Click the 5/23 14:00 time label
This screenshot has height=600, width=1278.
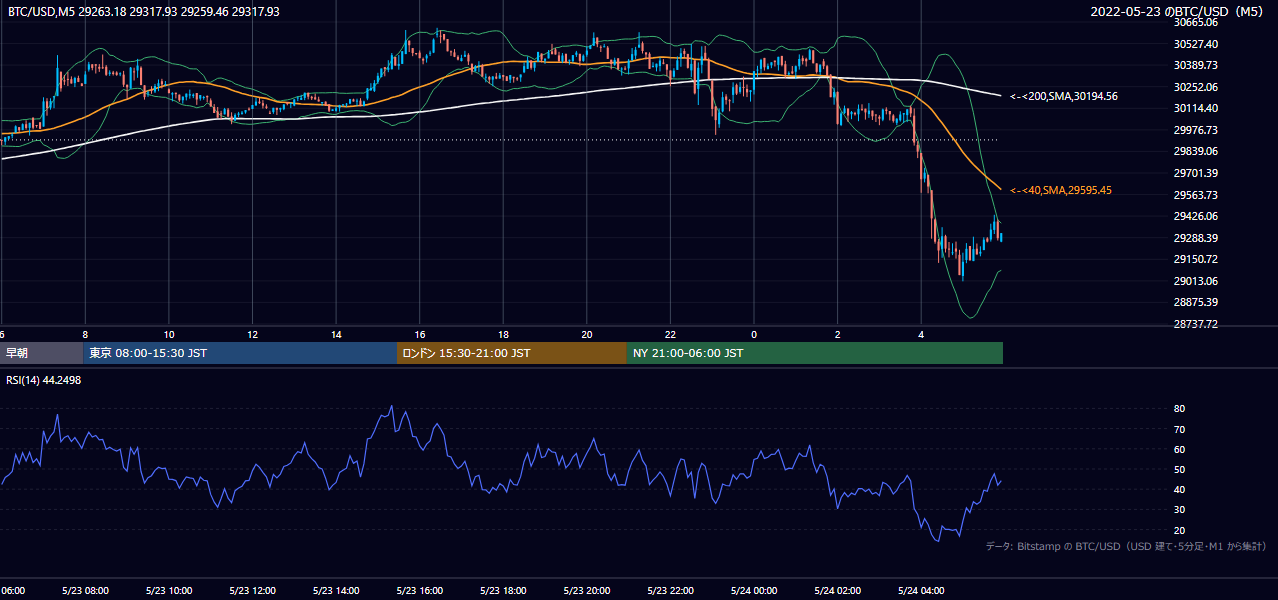[335, 591]
